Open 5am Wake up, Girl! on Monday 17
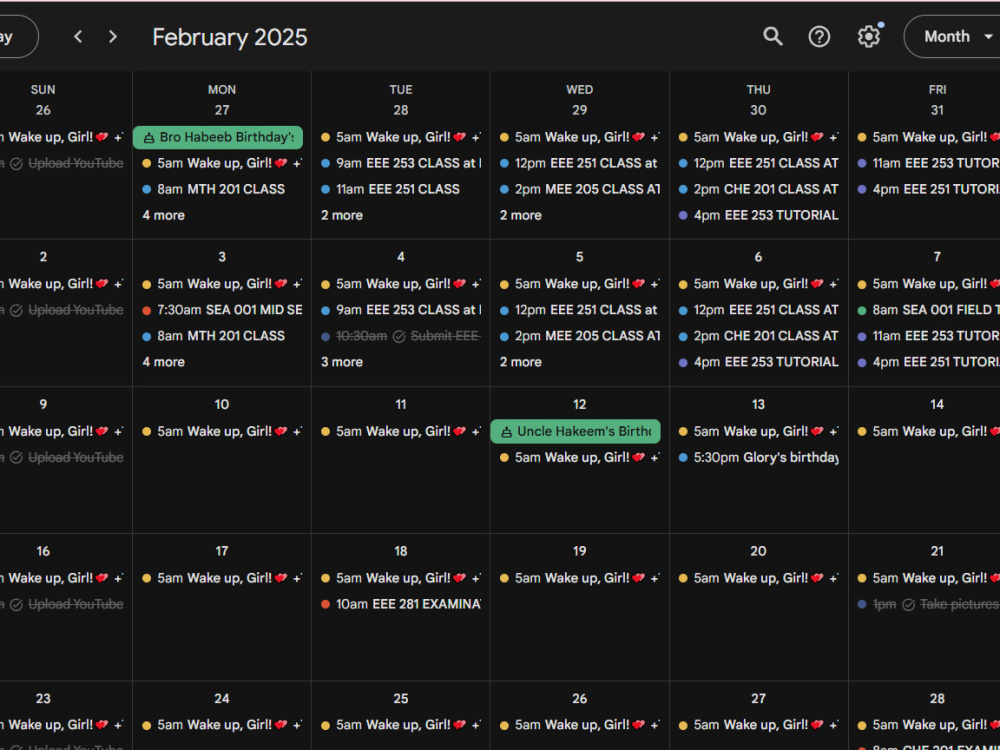Image resolution: width=1000 pixels, height=750 pixels. point(220,578)
